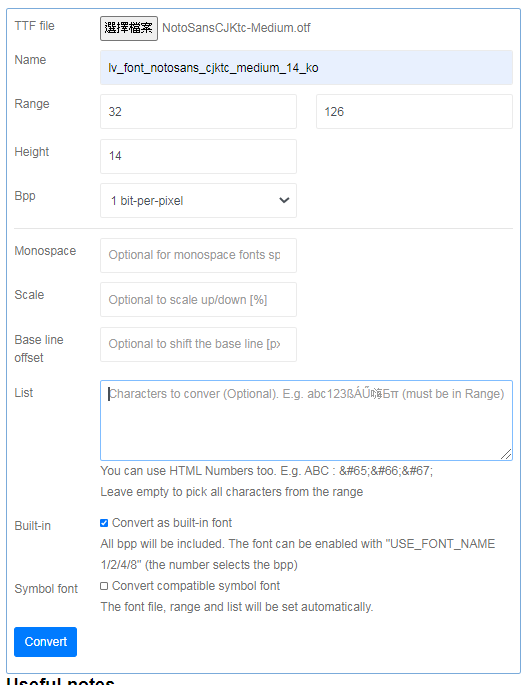Click the Useful notes heading
This screenshot has width=531, height=685.
tap(60, 681)
